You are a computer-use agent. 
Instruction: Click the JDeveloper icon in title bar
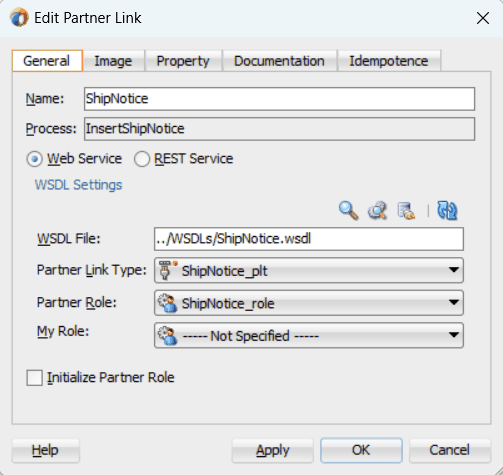tap(19, 17)
